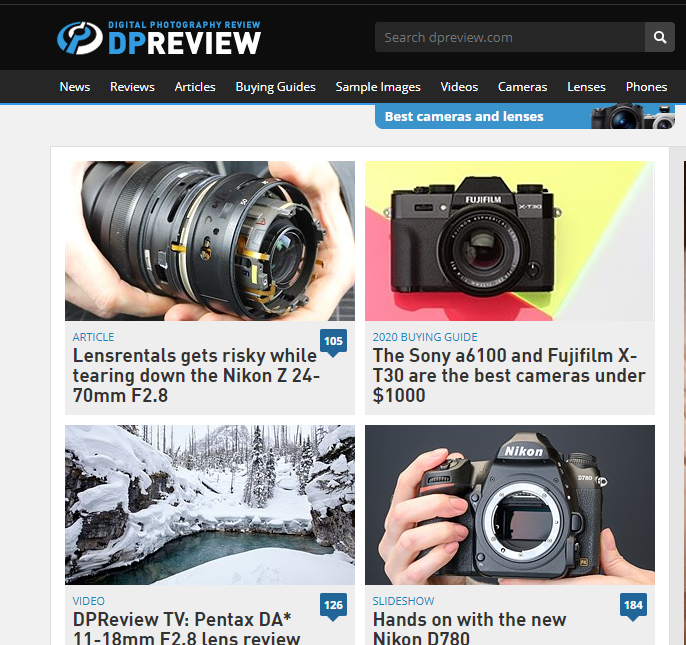Click the Best cameras and lenses banner

525,116
